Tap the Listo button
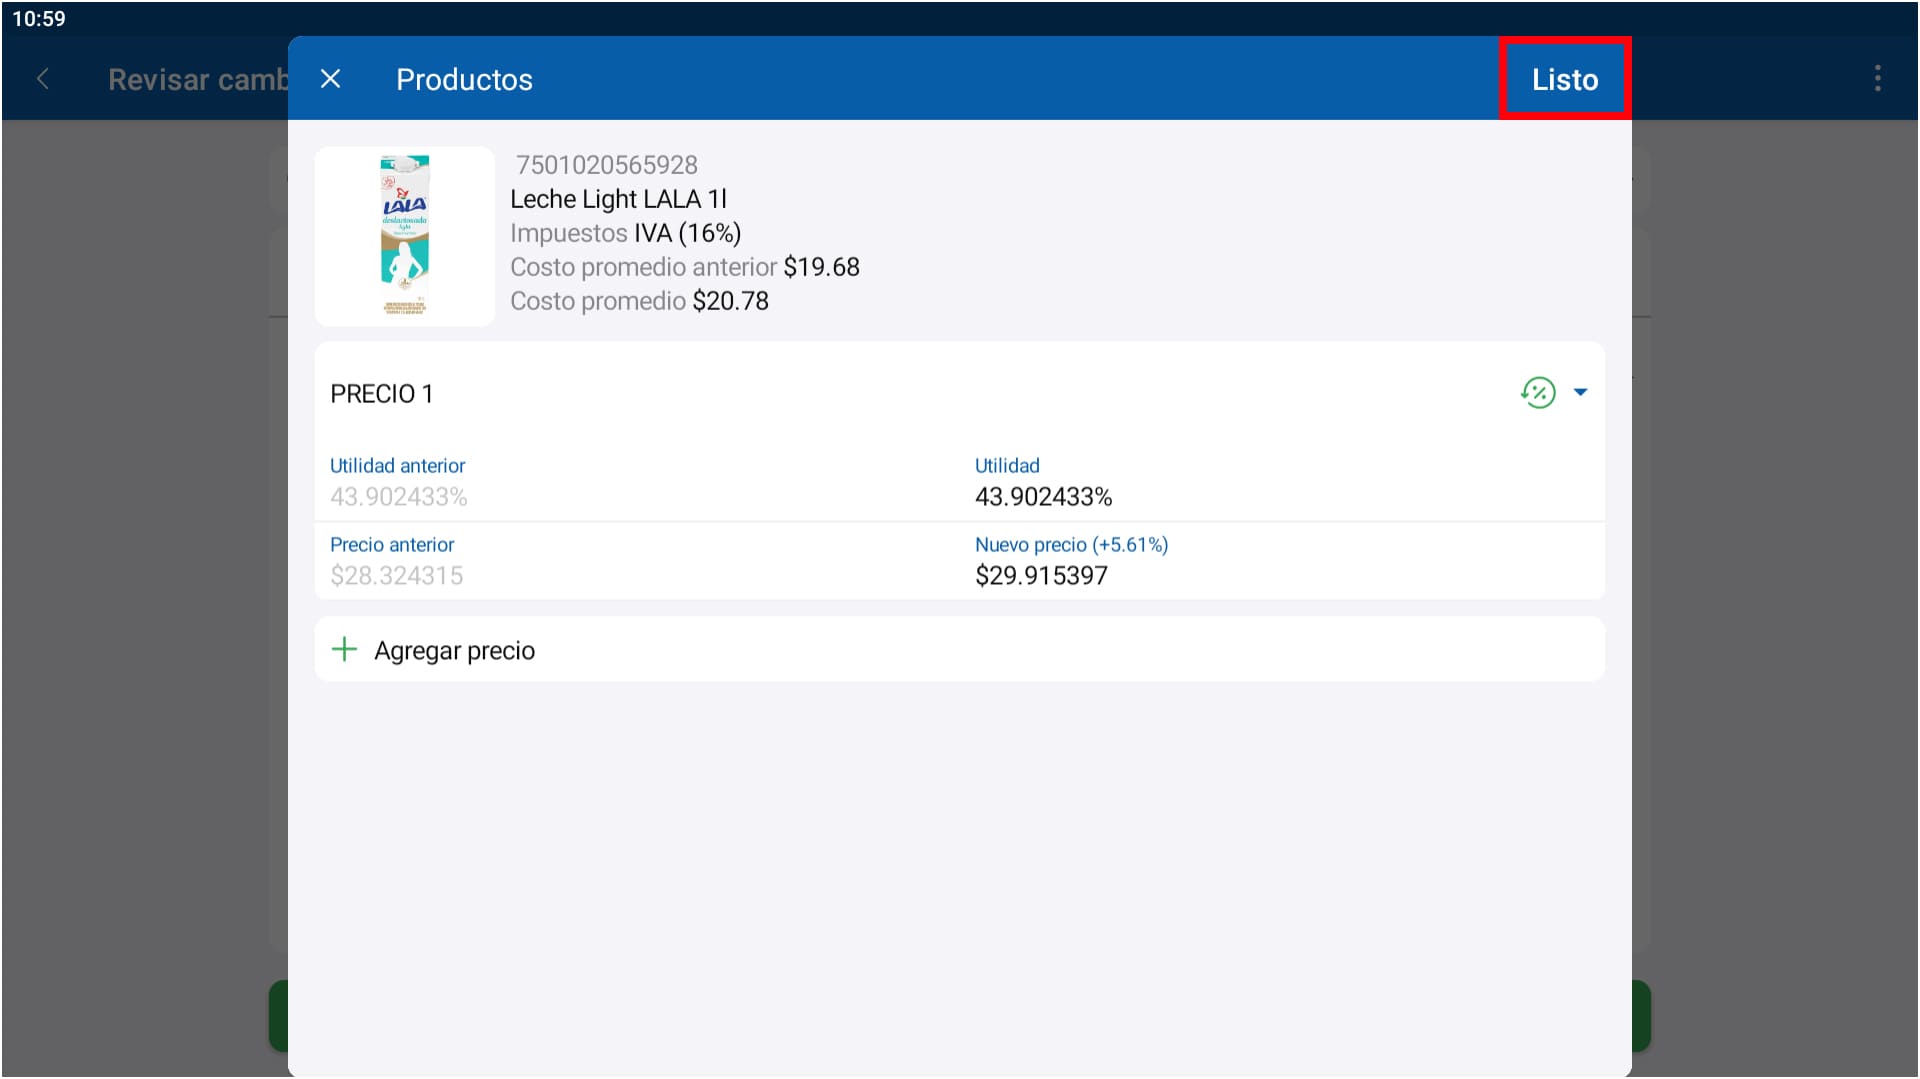This screenshot has height=1079, width=1920. point(1564,79)
